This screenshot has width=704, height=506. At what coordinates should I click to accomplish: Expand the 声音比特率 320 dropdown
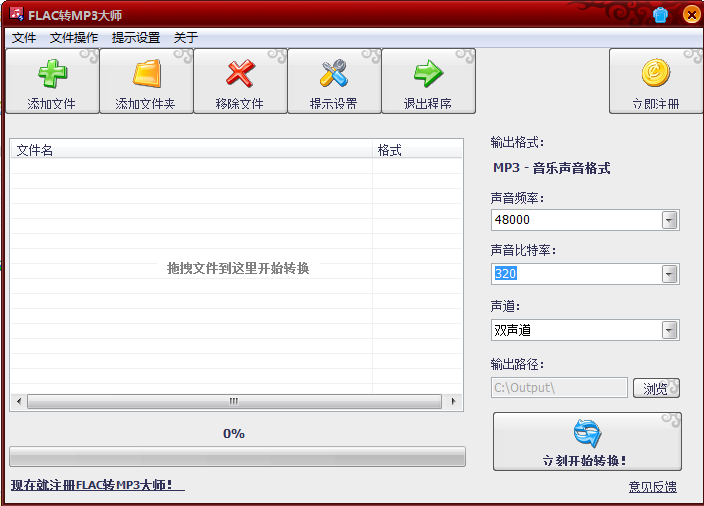click(x=669, y=274)
